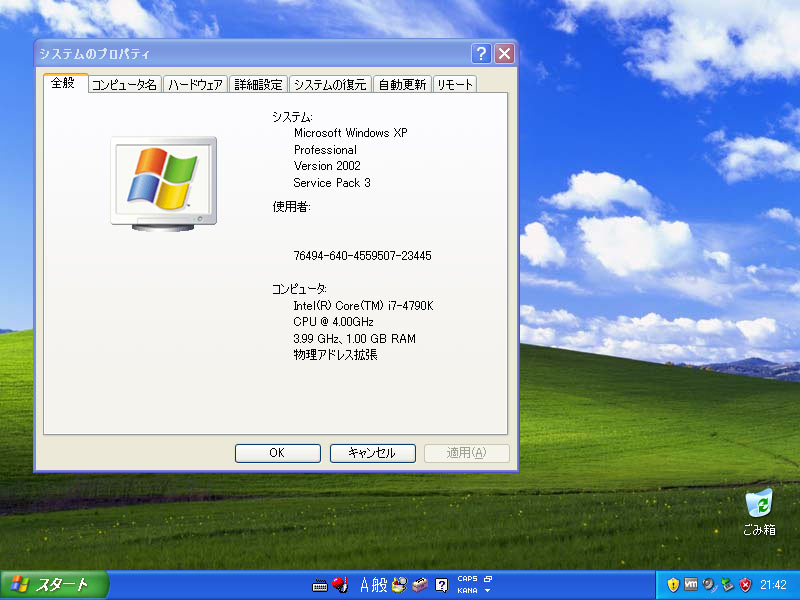
Task: Click the IME keyboard icon in language bar
Action: click(x=320, y=585)
